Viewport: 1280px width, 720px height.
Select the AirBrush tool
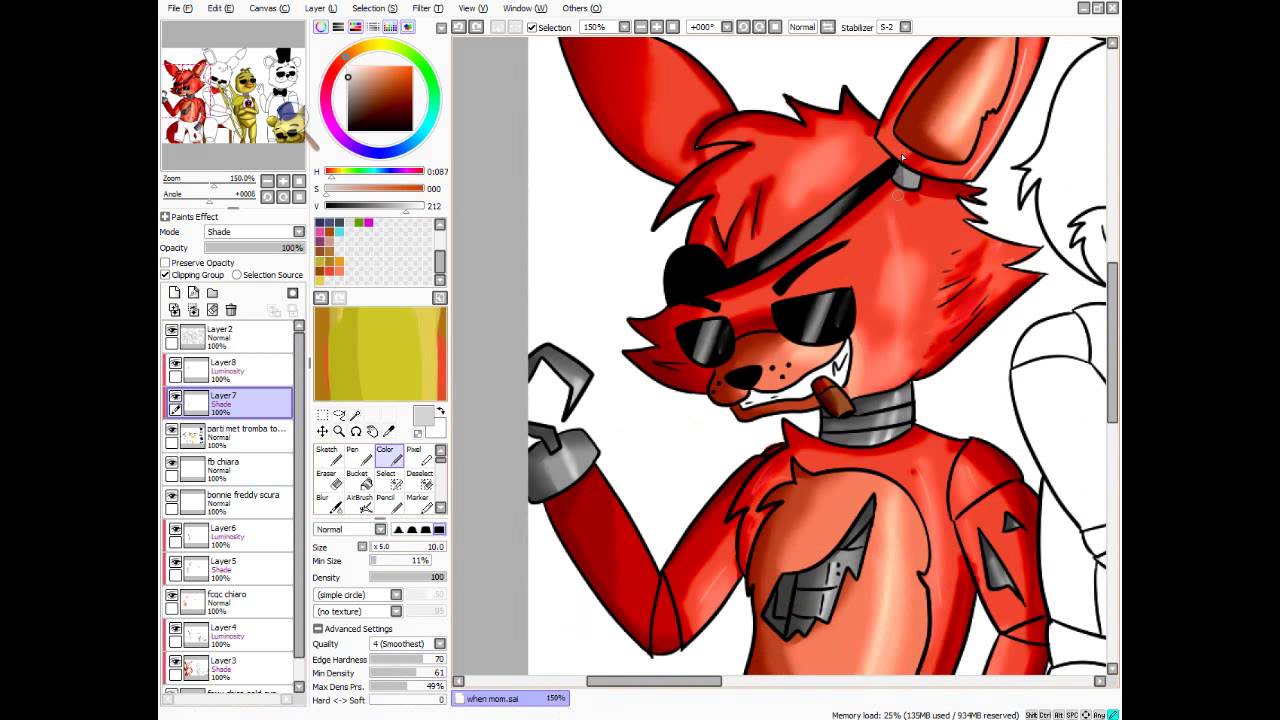pos(357,503)
